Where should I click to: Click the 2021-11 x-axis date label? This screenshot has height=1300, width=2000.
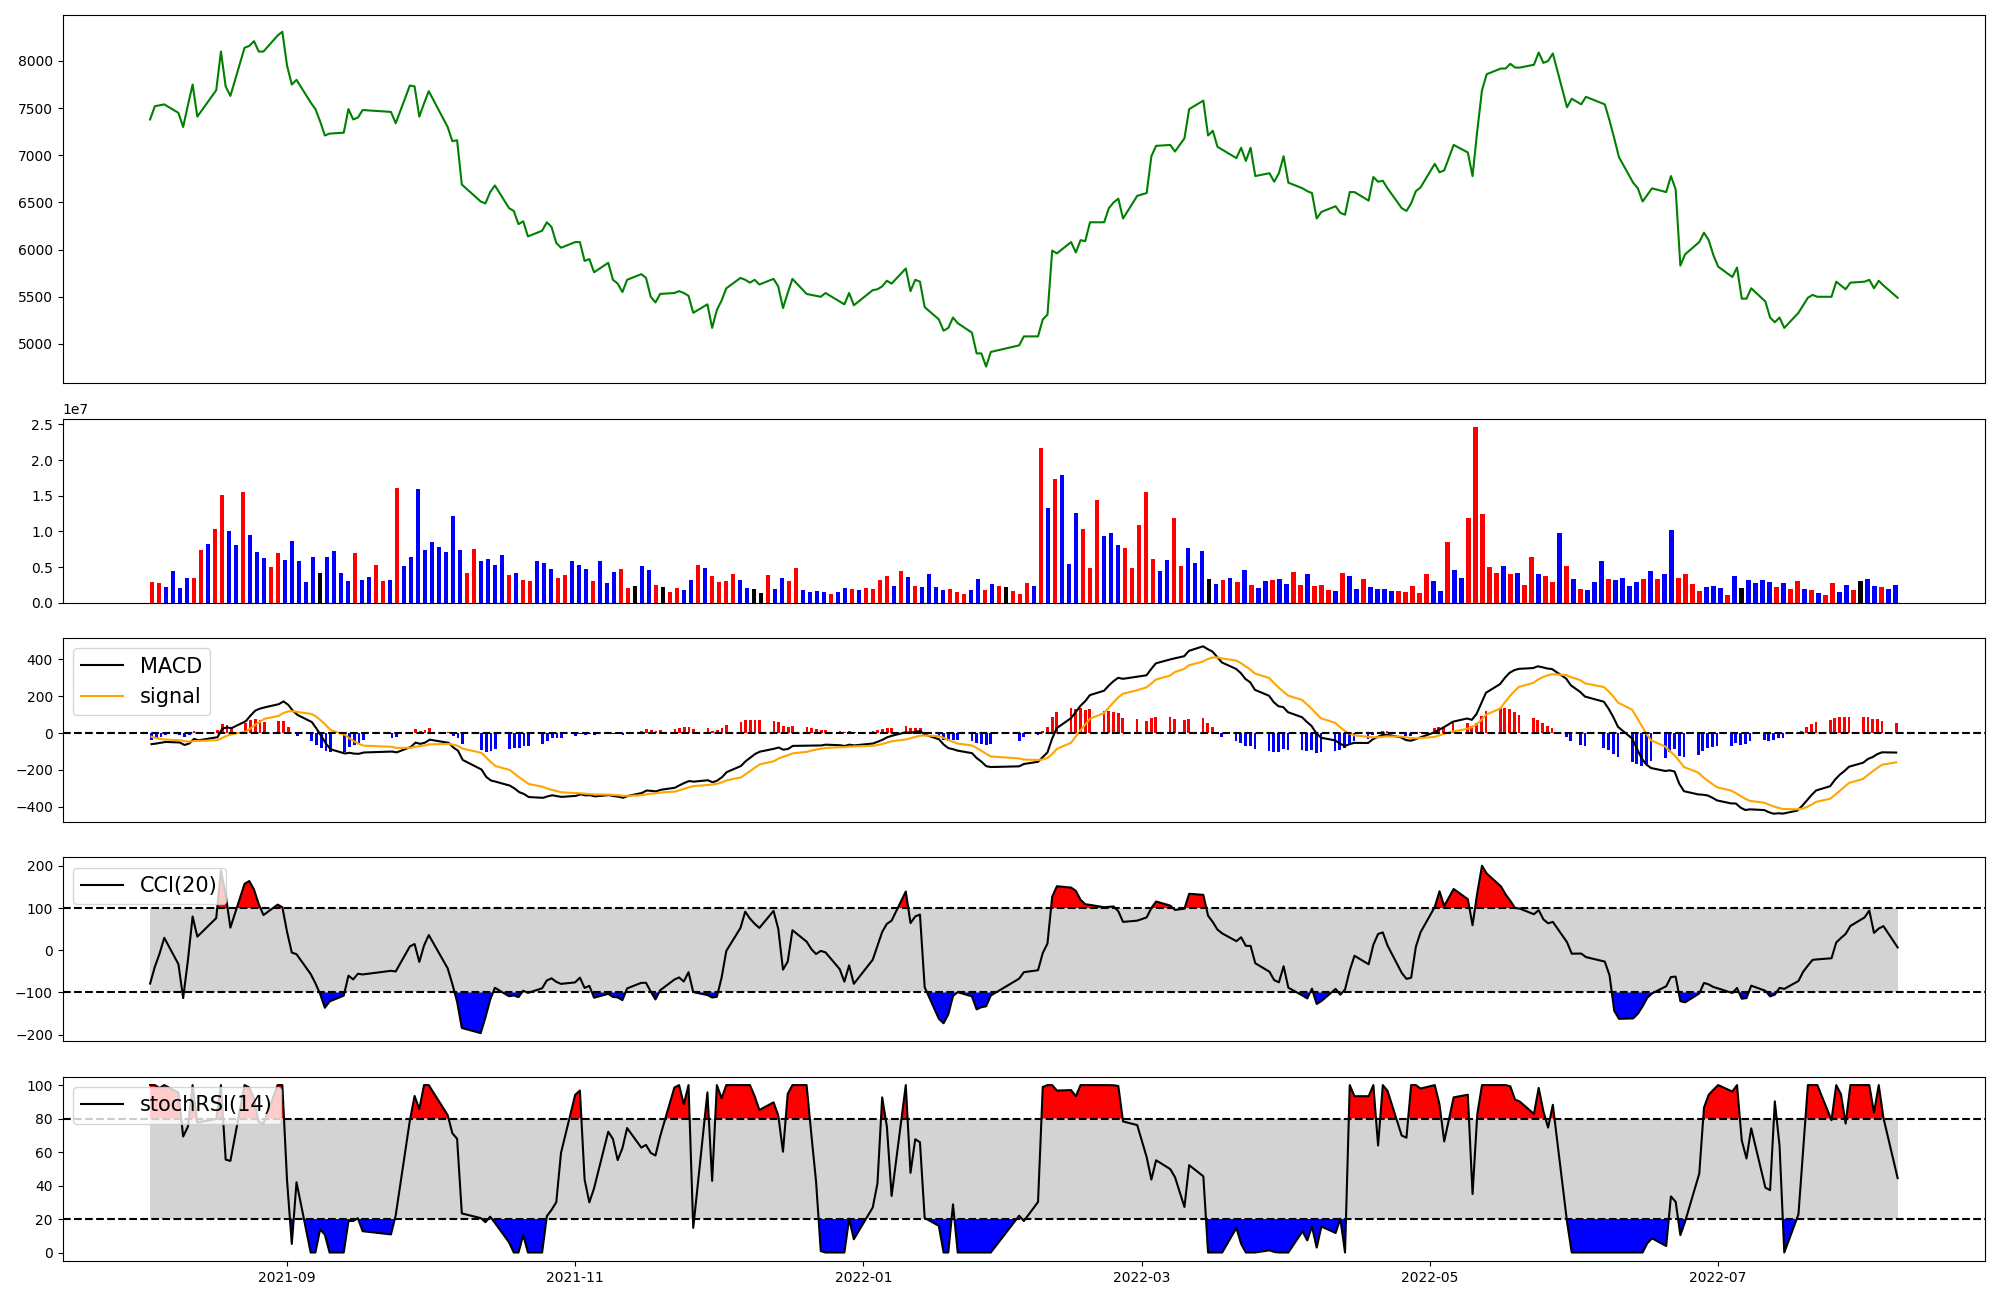coord(575,1277)
